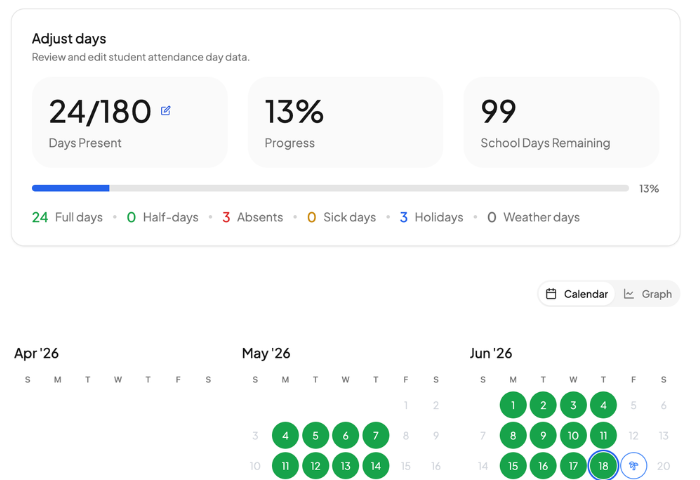Click the grayed June 20 date
The height and width of the screenshot is (480, 700).
coord(663,466)
